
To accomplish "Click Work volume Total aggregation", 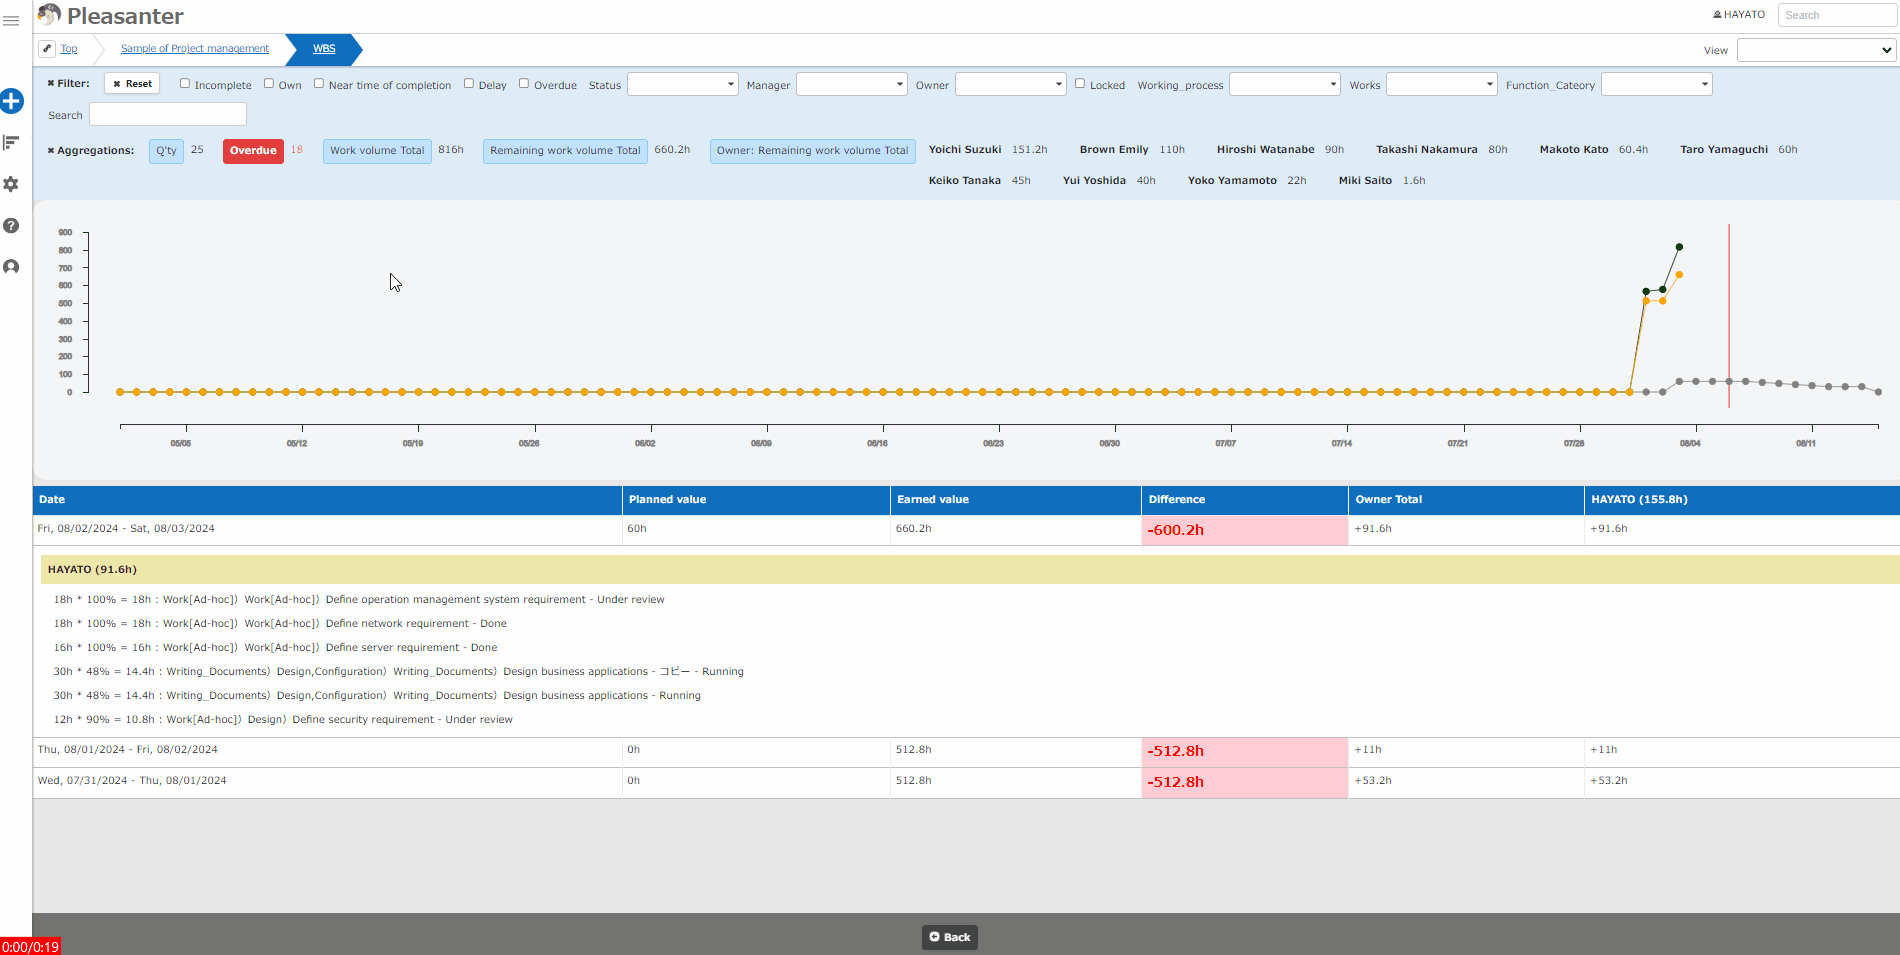I will tap(377, 151).
